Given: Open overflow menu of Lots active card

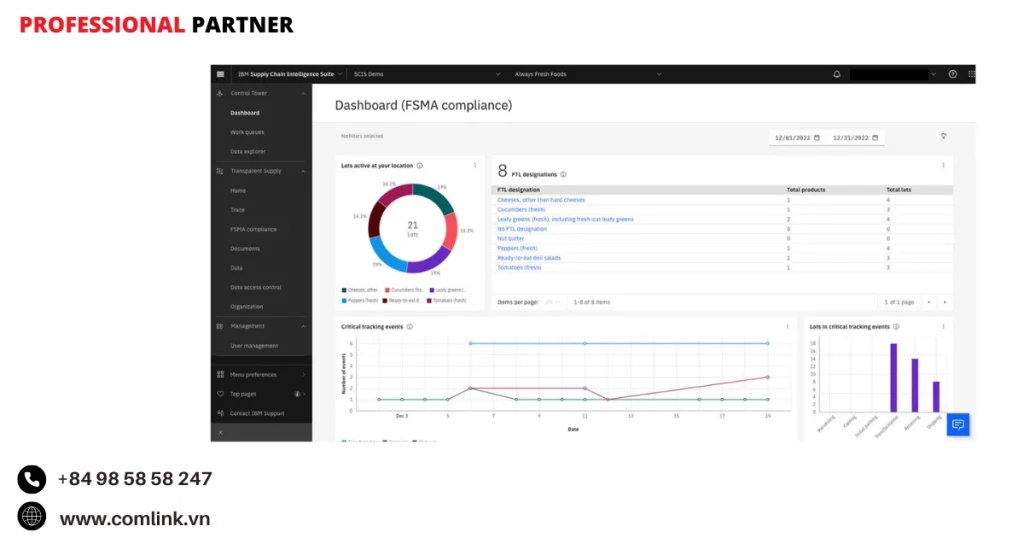Looking at the screenshot, I should coord(475,166).
